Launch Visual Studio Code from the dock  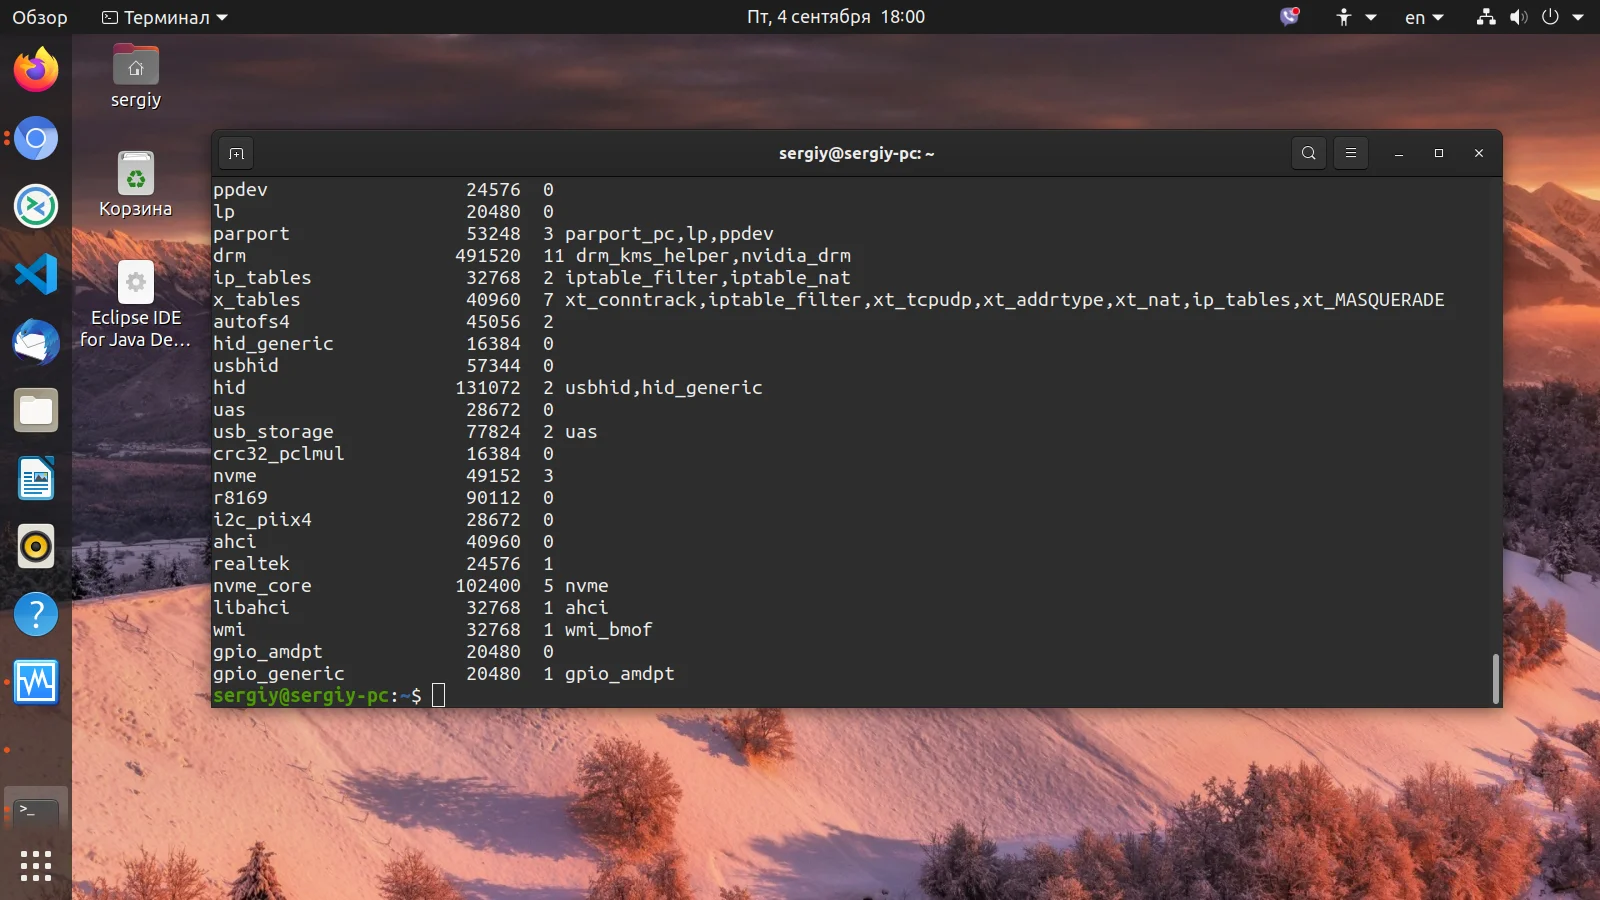pos(36,274)
